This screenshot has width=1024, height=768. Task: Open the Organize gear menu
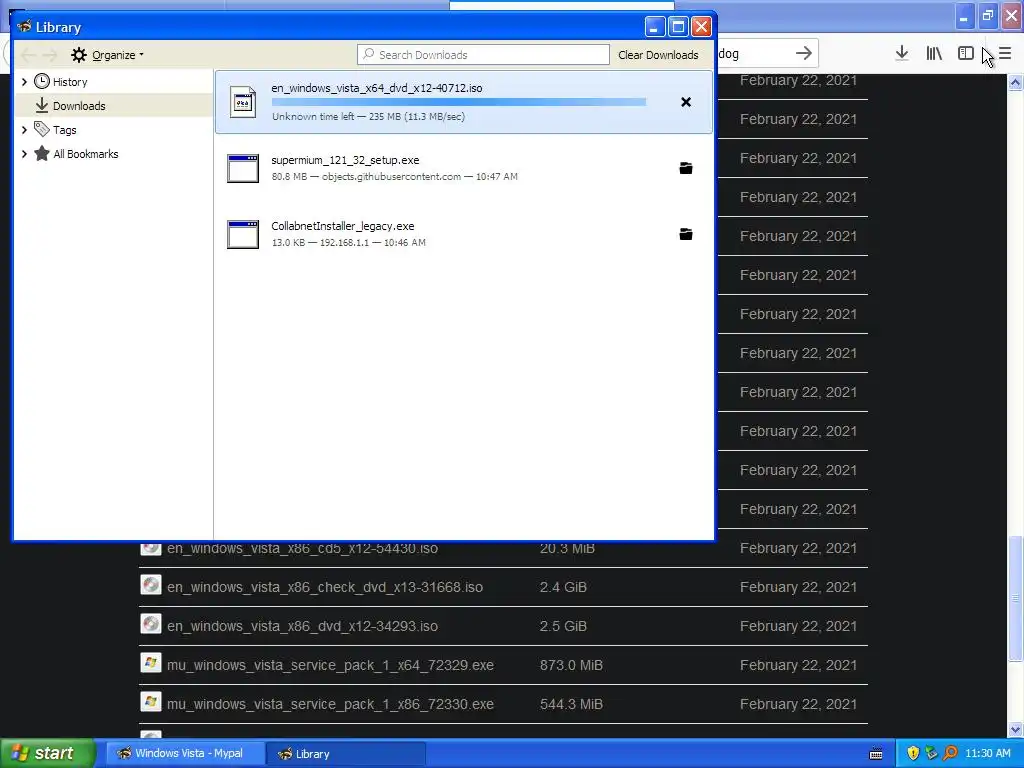click(x=107, y=55)
